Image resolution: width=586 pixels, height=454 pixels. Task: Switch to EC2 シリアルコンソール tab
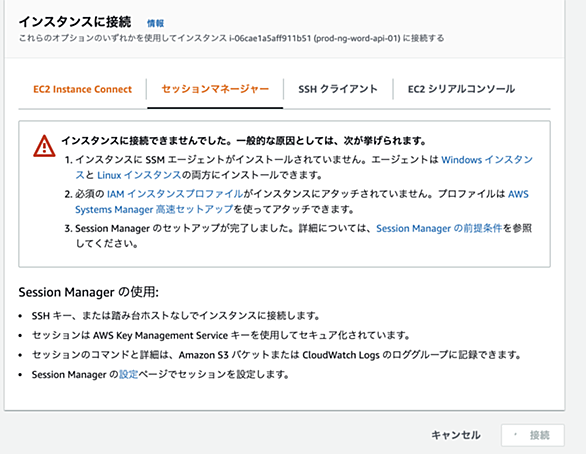point(462,89)
